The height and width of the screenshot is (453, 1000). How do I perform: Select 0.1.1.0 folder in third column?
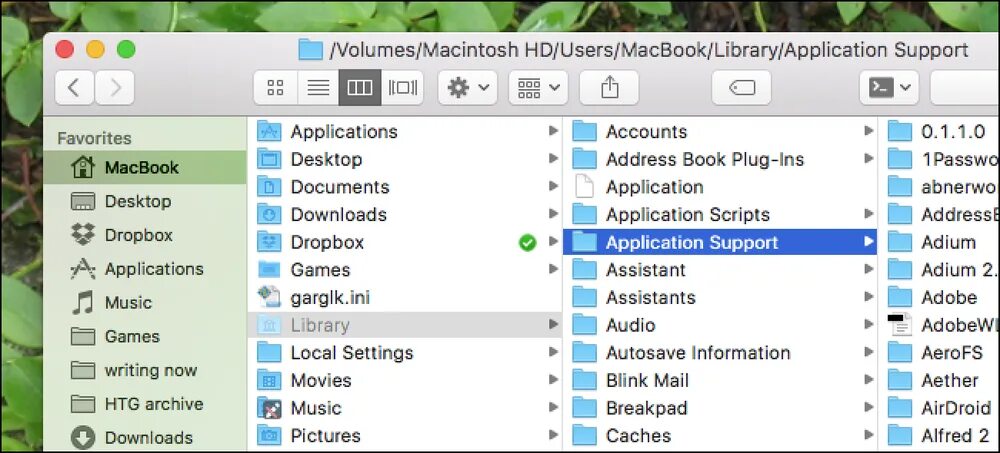pyautogui.click(x=939, y=132)
